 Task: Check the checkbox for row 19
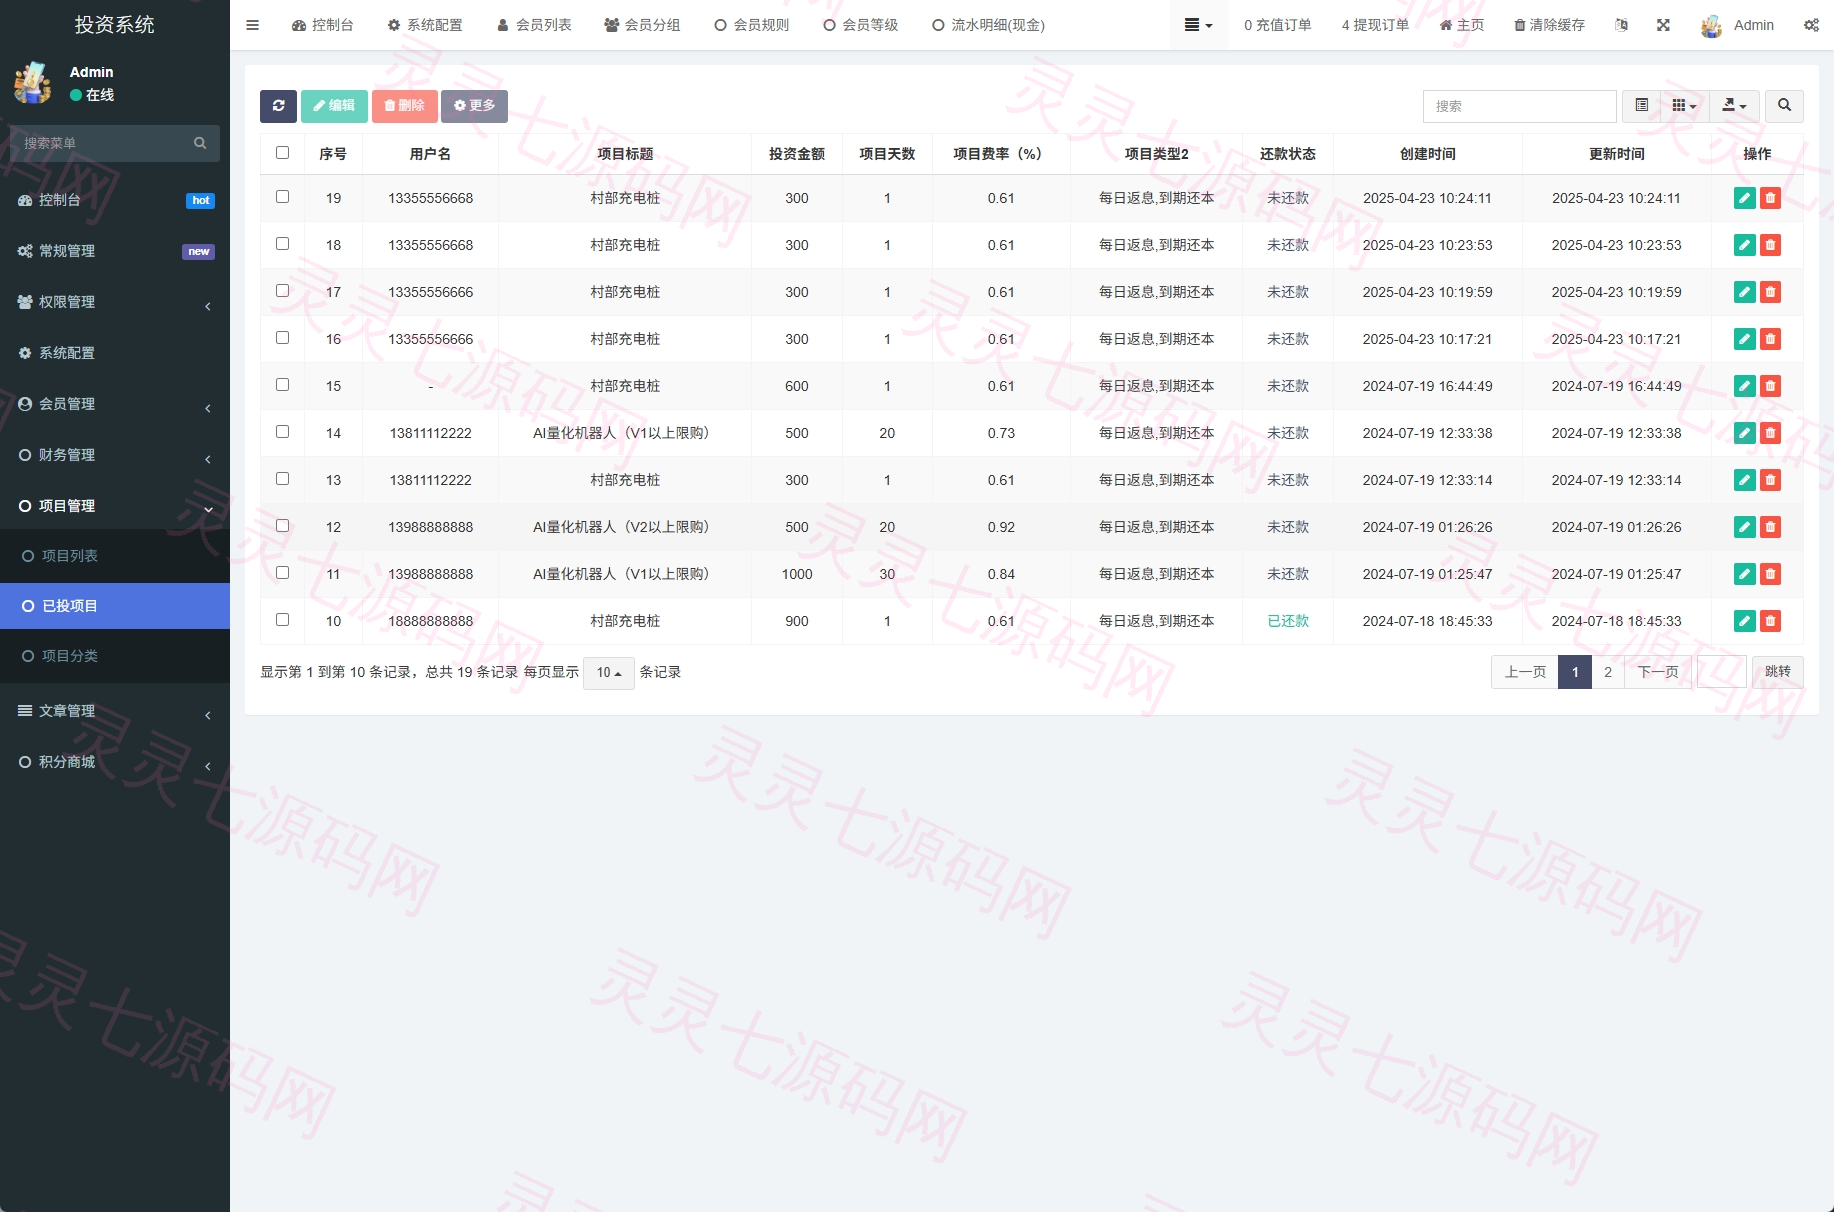click(x=282, y=197)
